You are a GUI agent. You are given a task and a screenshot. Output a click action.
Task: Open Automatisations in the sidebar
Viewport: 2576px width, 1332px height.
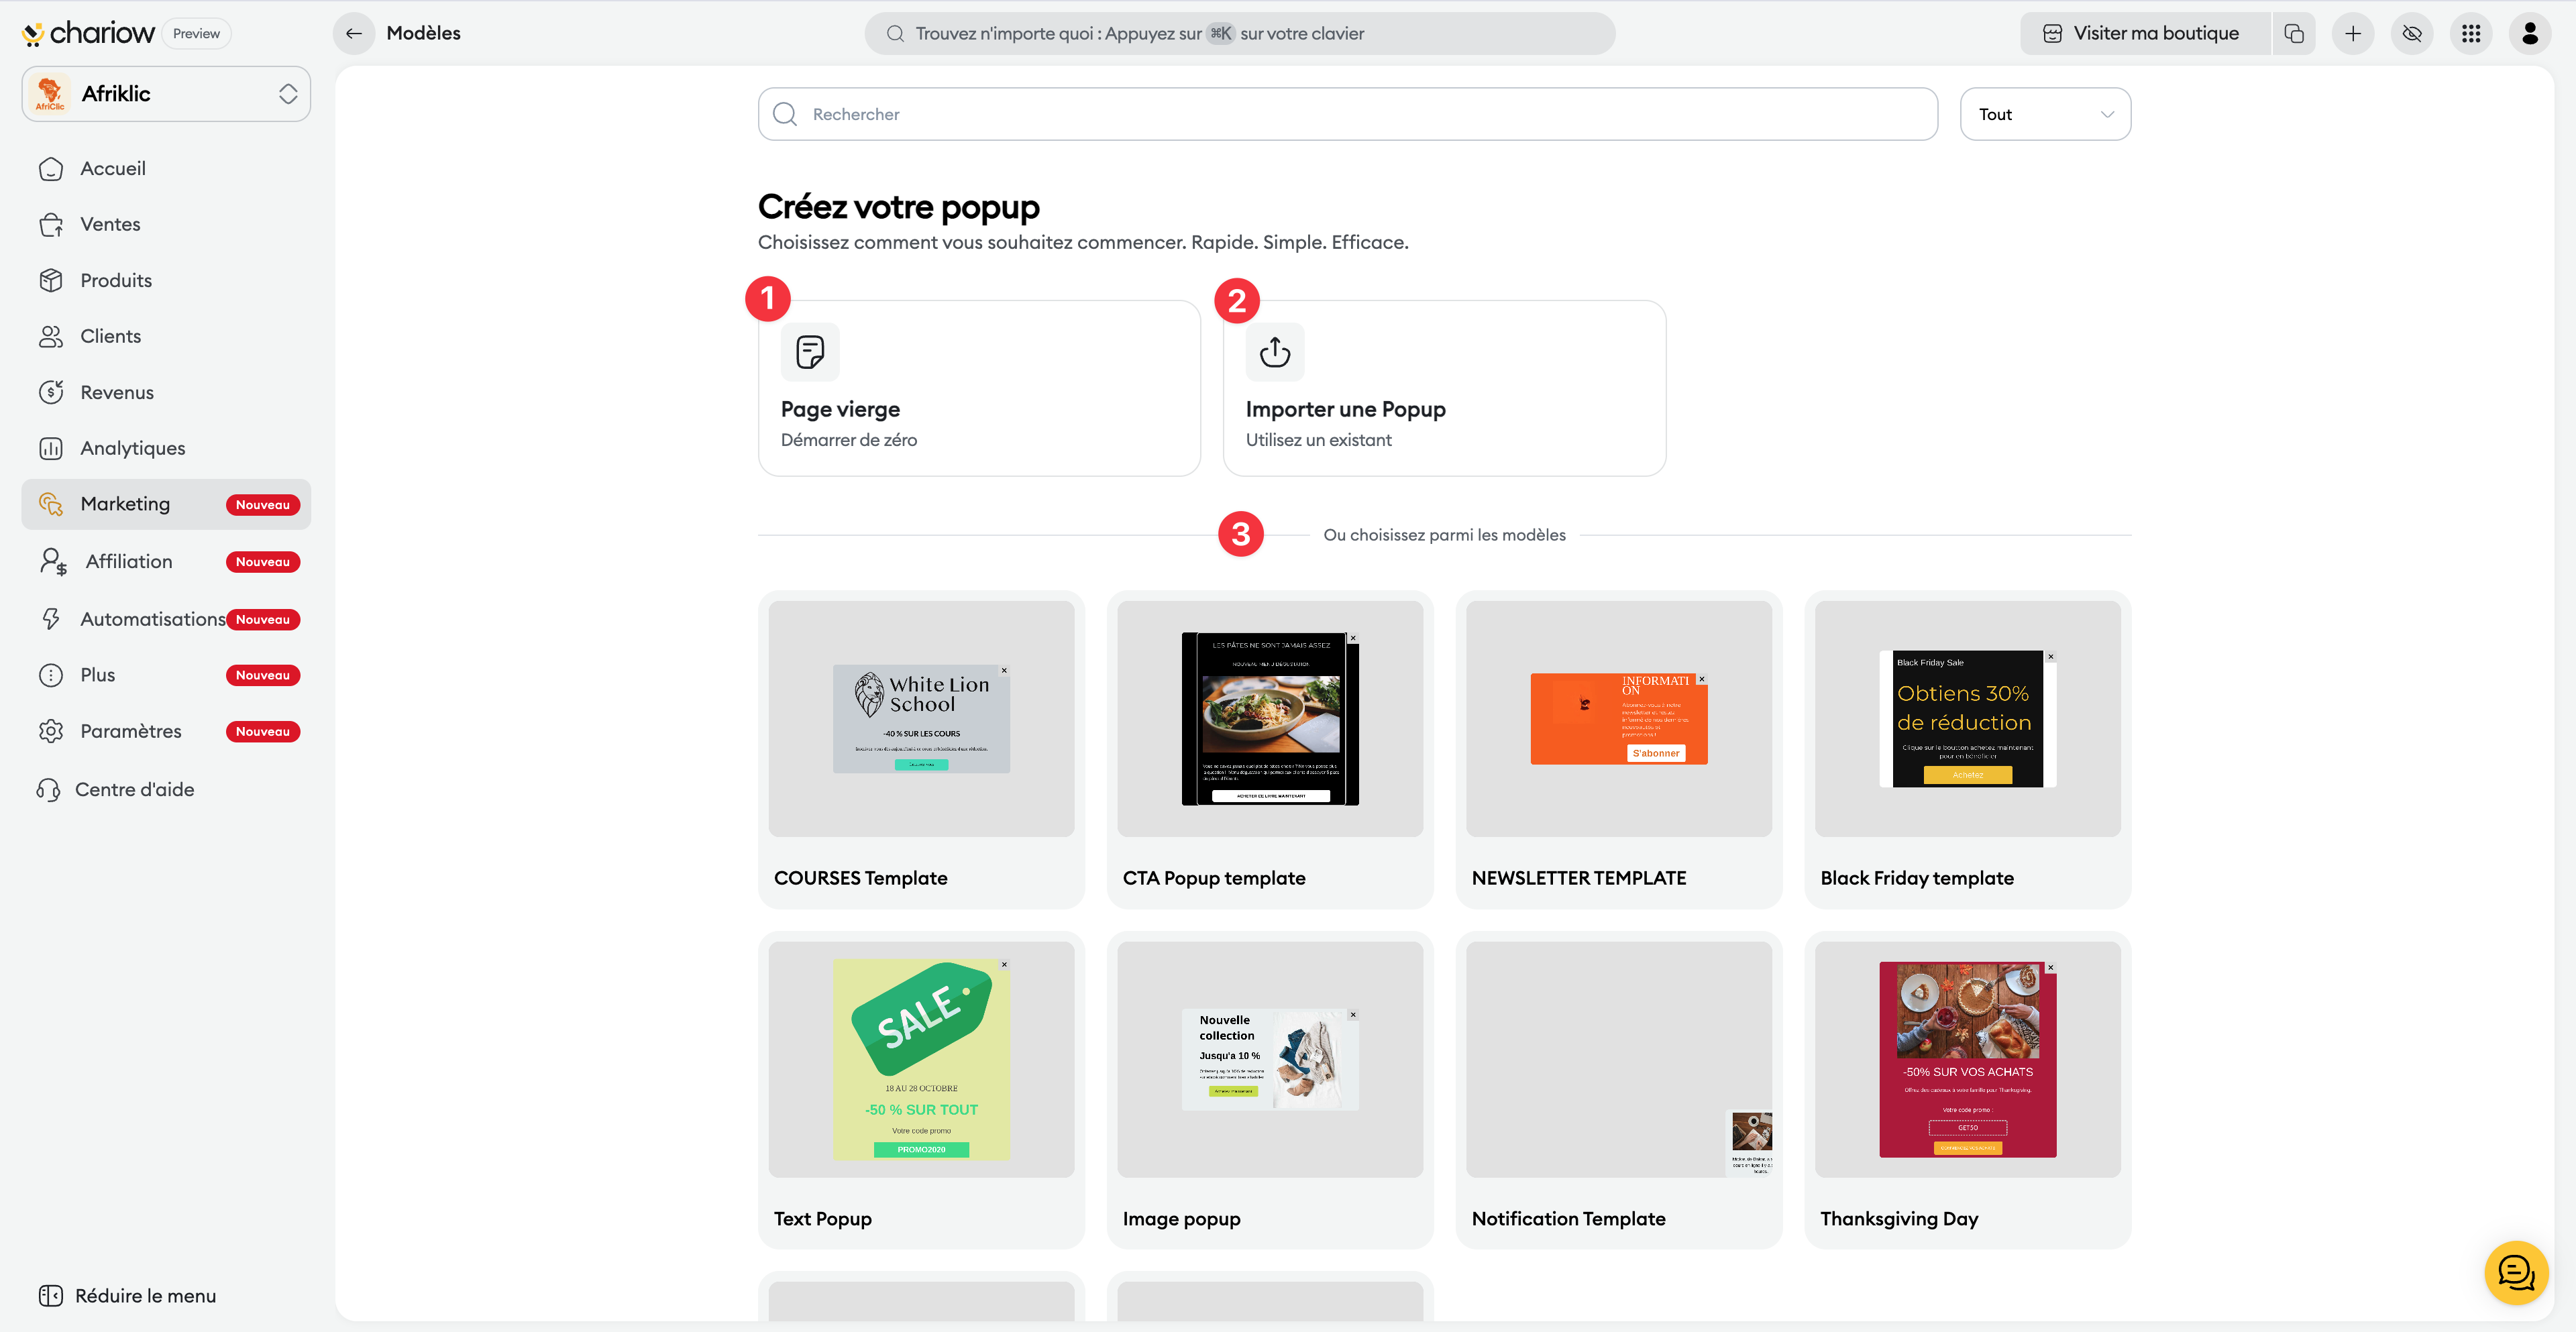tap(152, 619)
